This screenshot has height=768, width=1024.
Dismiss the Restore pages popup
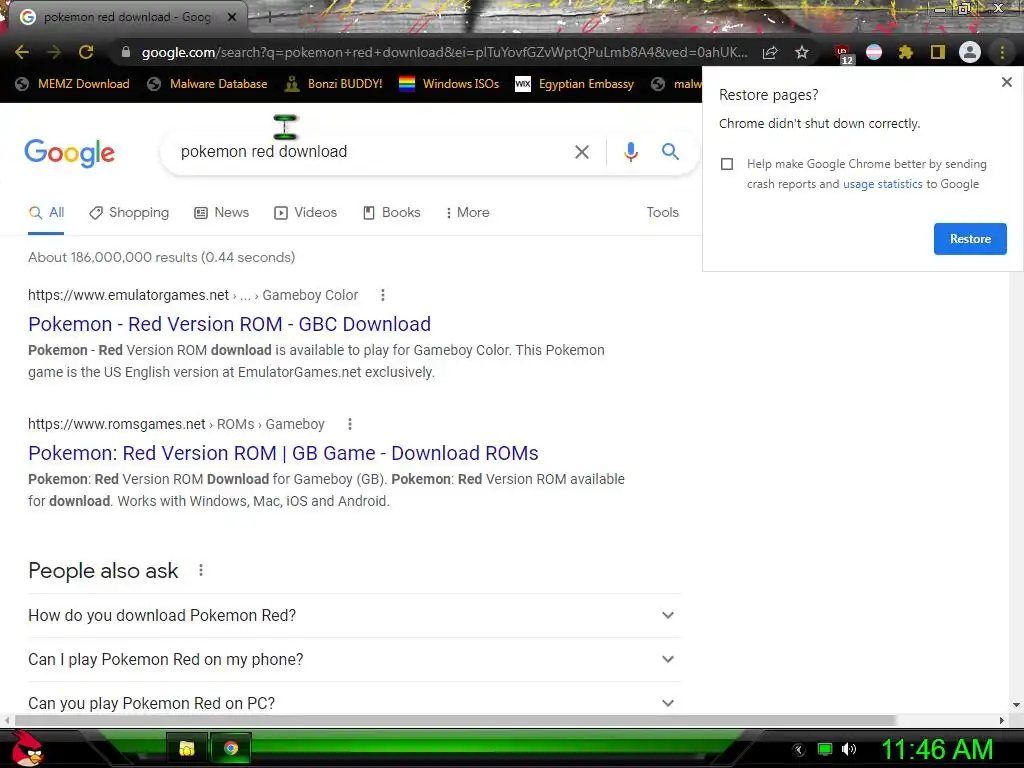[x=1006, y=82]
